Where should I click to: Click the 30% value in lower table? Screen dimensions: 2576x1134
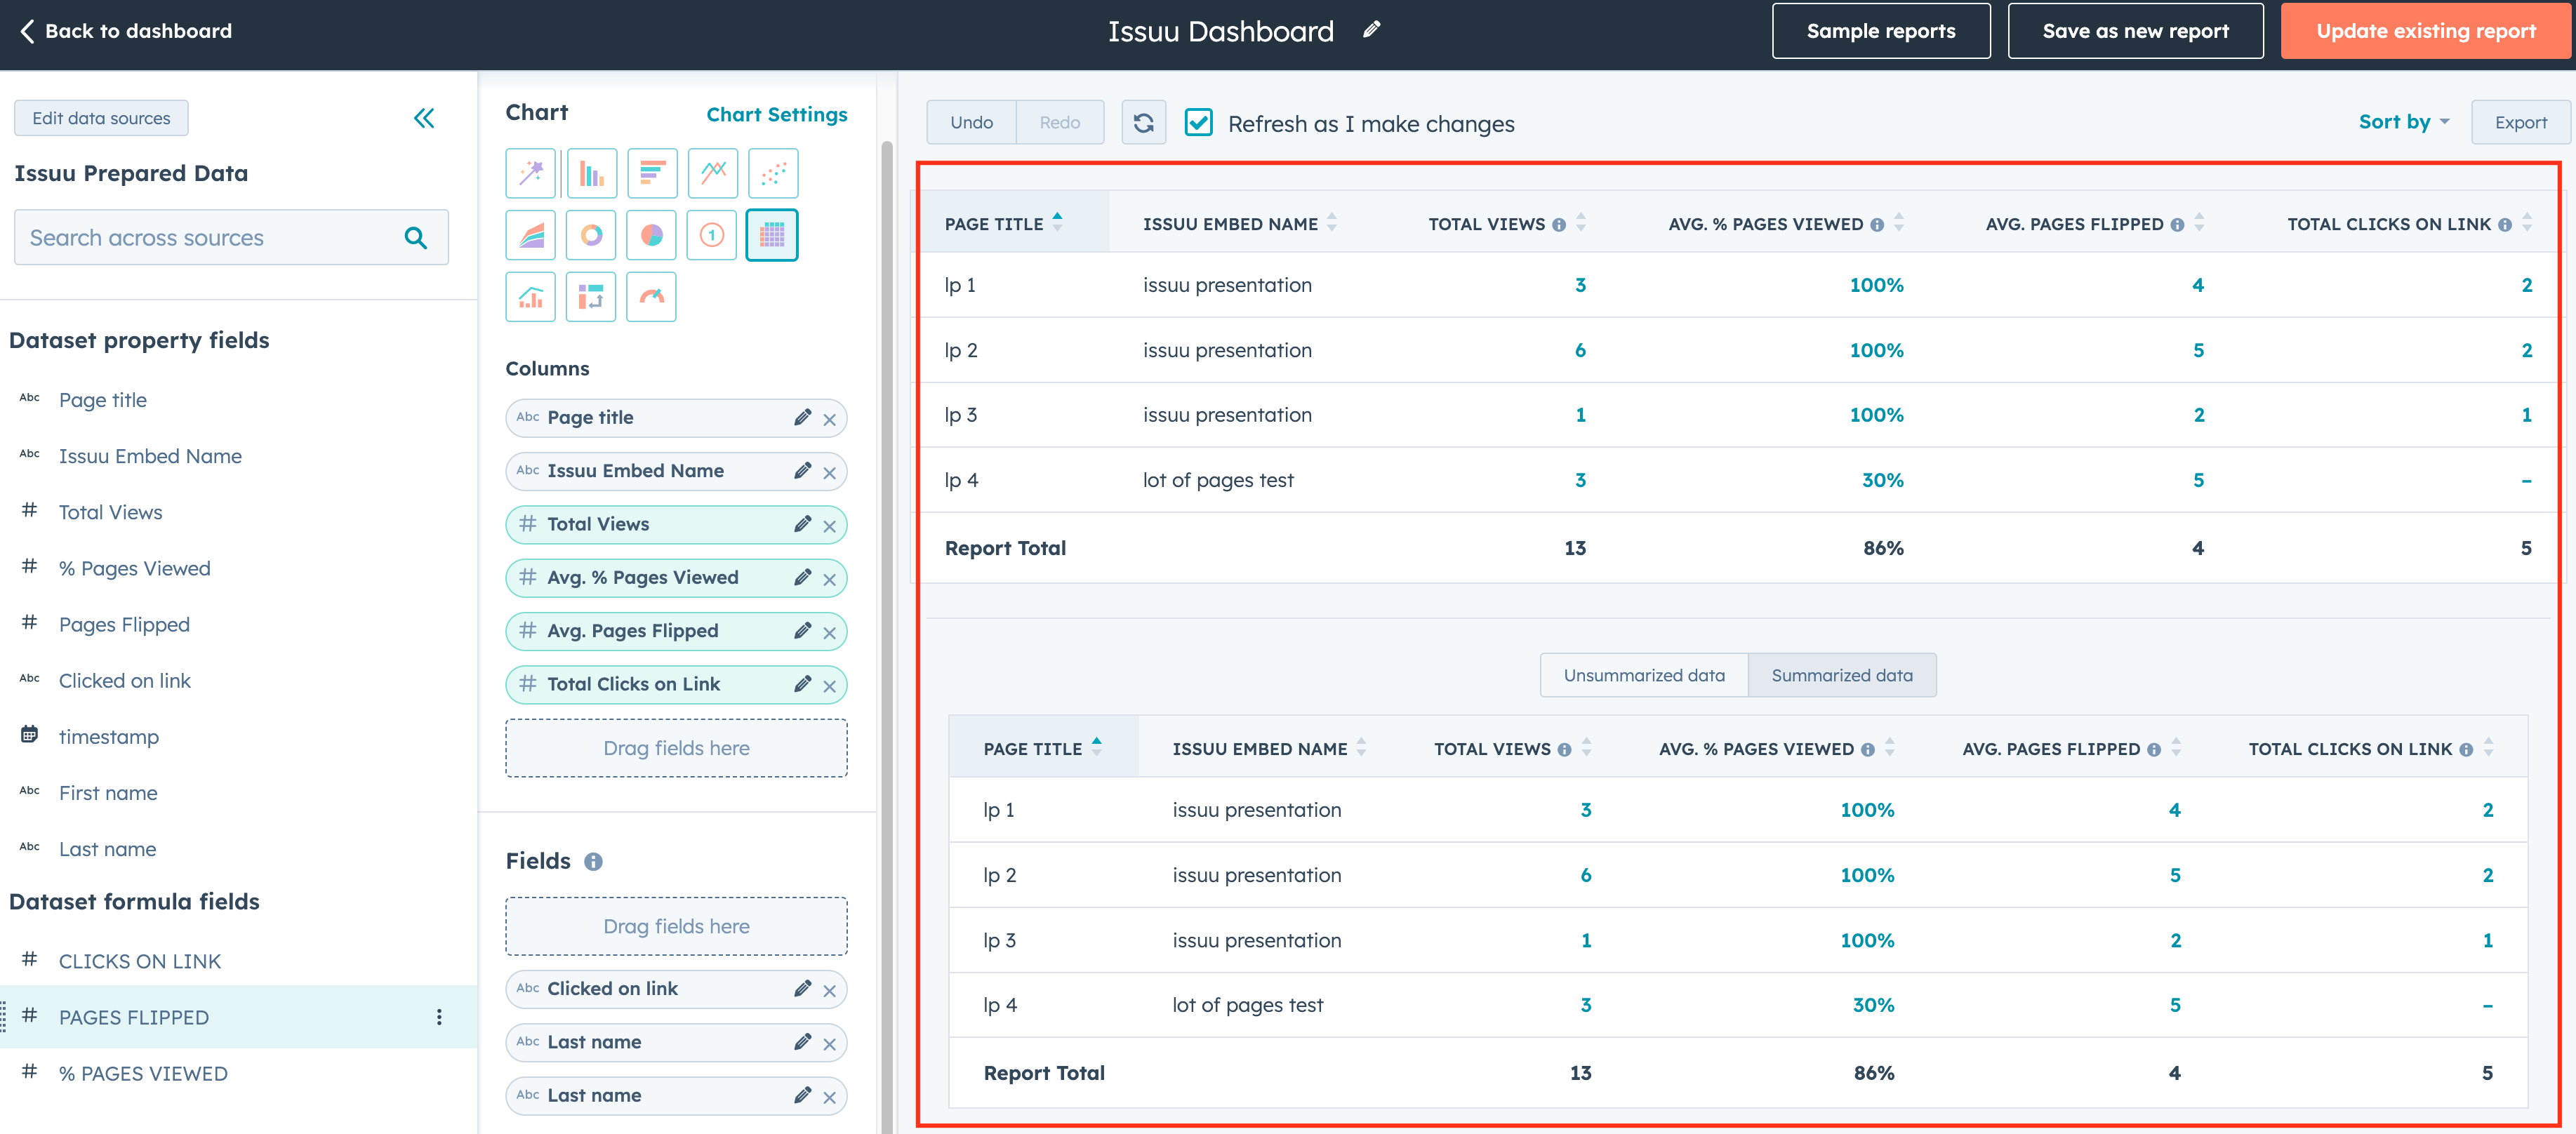pos(1873,1006)
